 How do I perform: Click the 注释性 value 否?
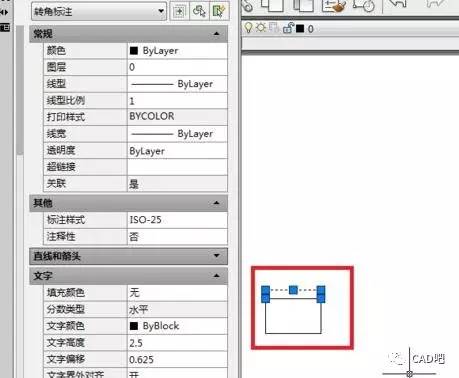(x=177, y=237)
